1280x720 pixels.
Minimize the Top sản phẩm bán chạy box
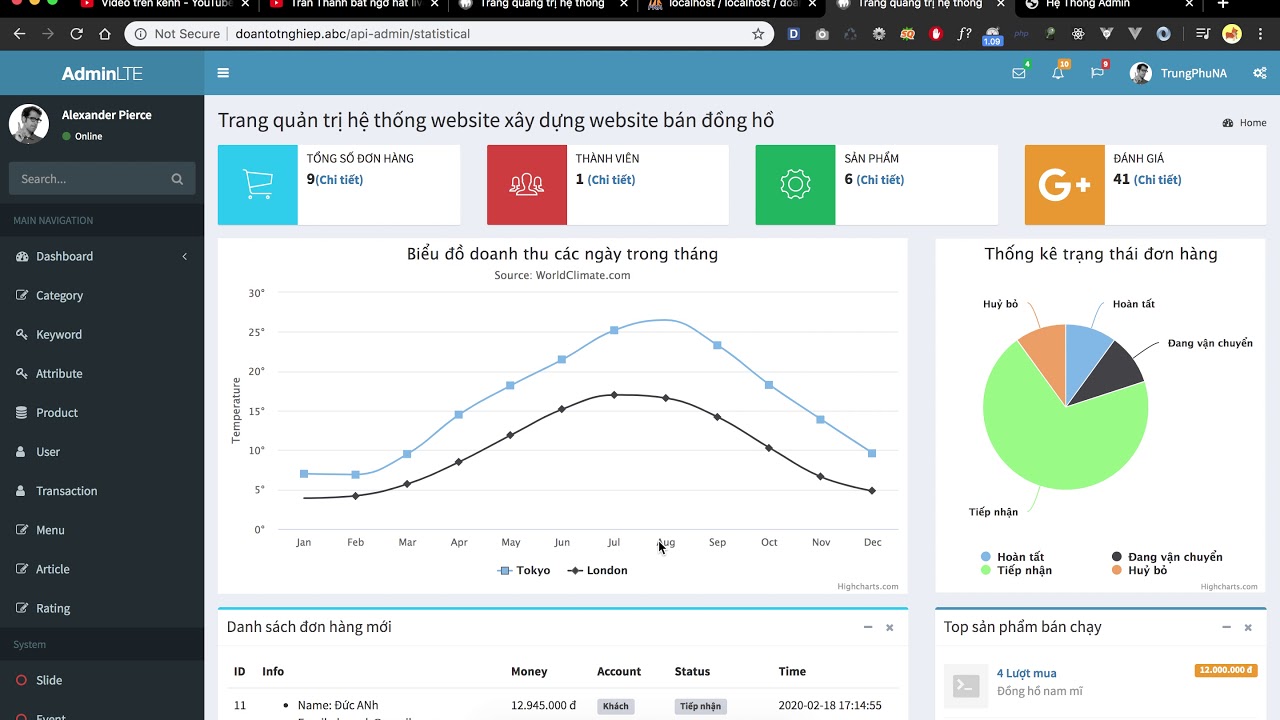1226,627
